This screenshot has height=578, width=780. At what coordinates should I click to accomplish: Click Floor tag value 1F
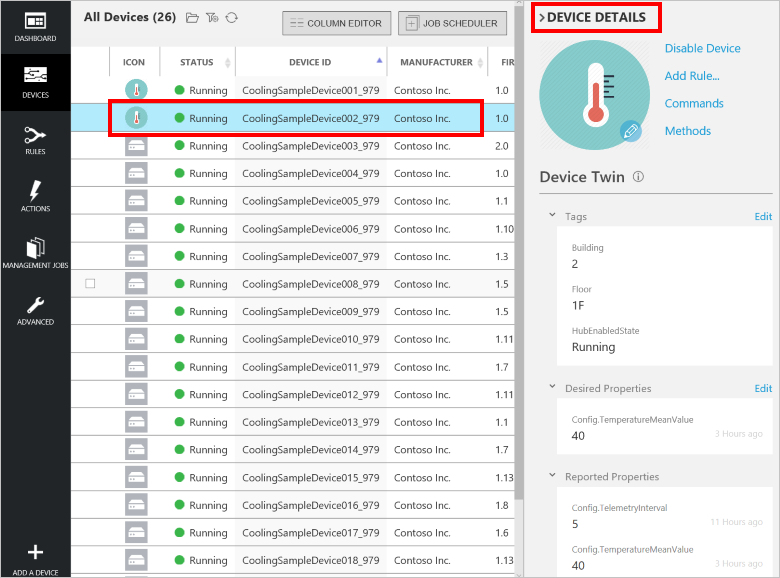coord(578,305)
